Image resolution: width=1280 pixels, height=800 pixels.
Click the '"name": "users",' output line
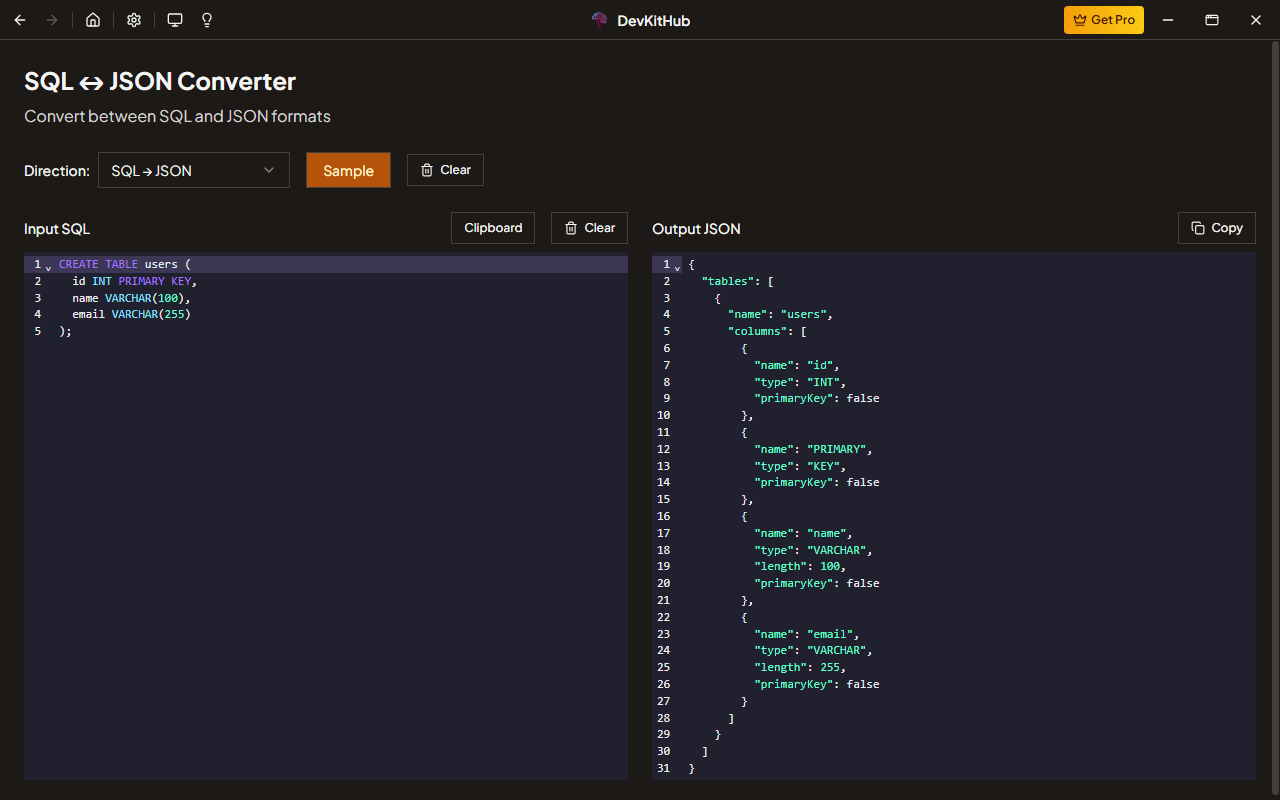pos(780,314)
